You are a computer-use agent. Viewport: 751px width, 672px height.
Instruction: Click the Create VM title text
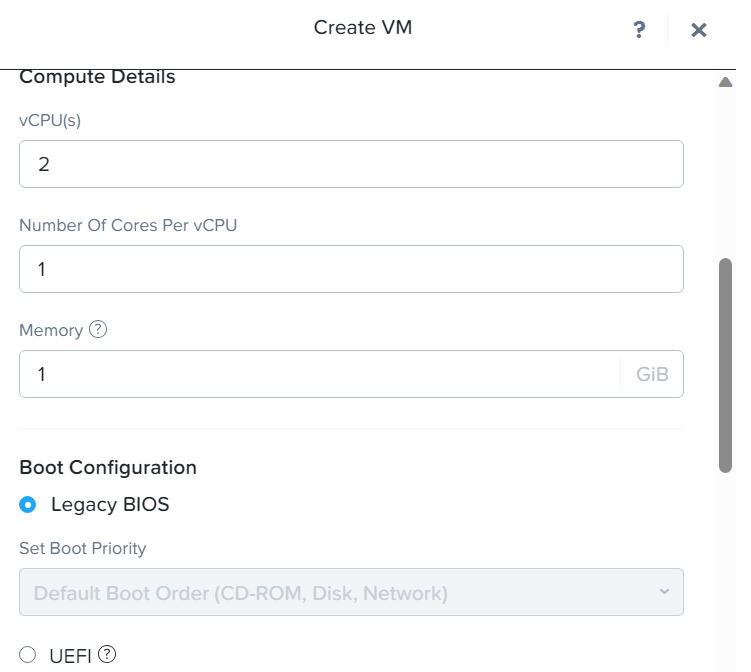click(x=363, y=27)
